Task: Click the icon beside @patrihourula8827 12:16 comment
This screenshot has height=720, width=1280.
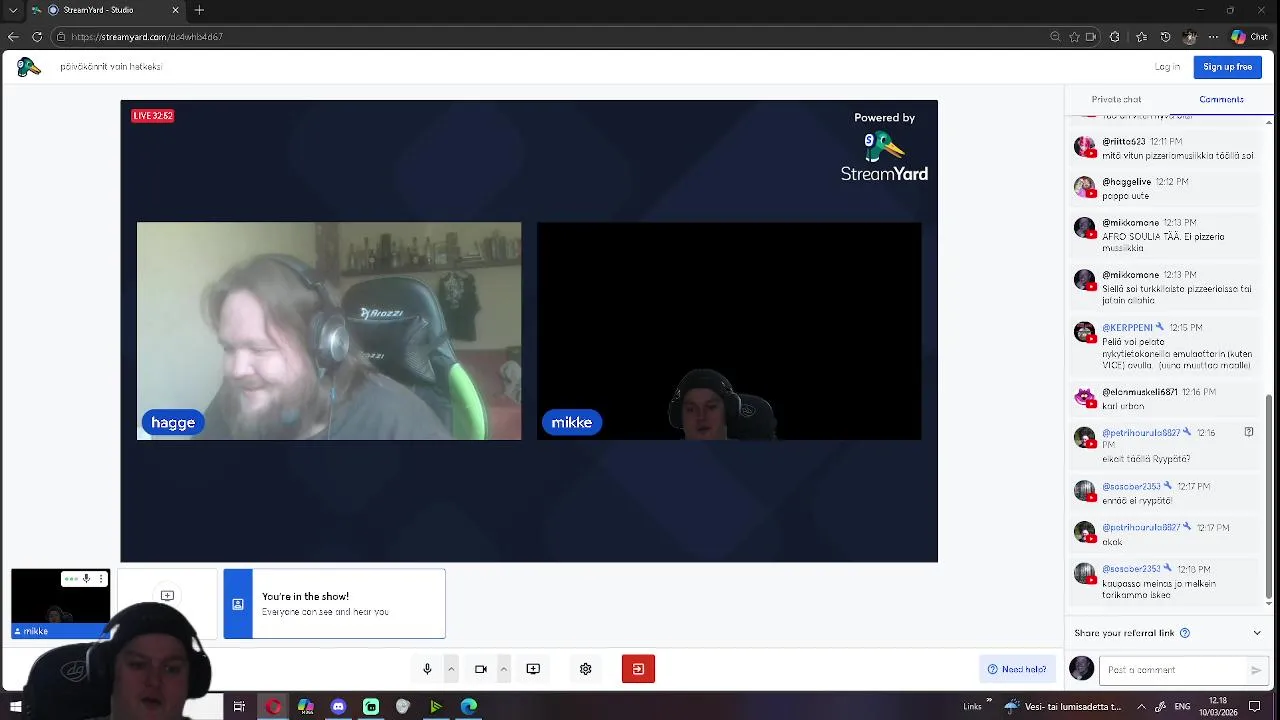Action: tap(1249, 432)
